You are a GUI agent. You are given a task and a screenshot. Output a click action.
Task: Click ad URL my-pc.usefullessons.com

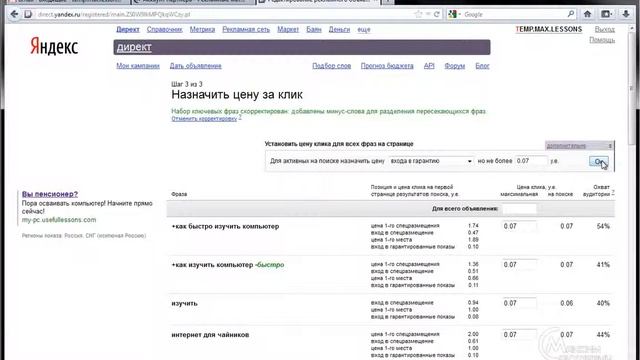pyautogui.click(x=59, y=220)
